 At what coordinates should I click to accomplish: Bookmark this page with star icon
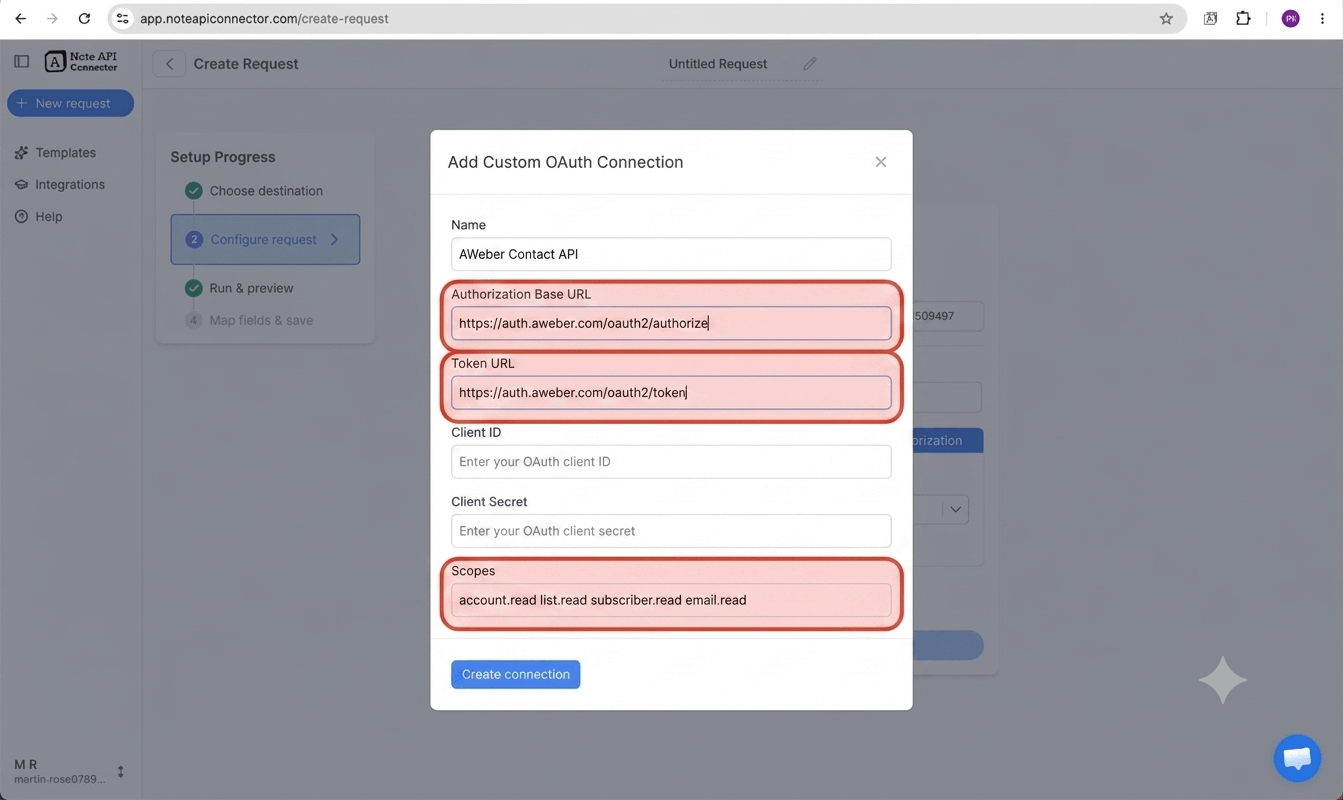[x=1166, y=18]
